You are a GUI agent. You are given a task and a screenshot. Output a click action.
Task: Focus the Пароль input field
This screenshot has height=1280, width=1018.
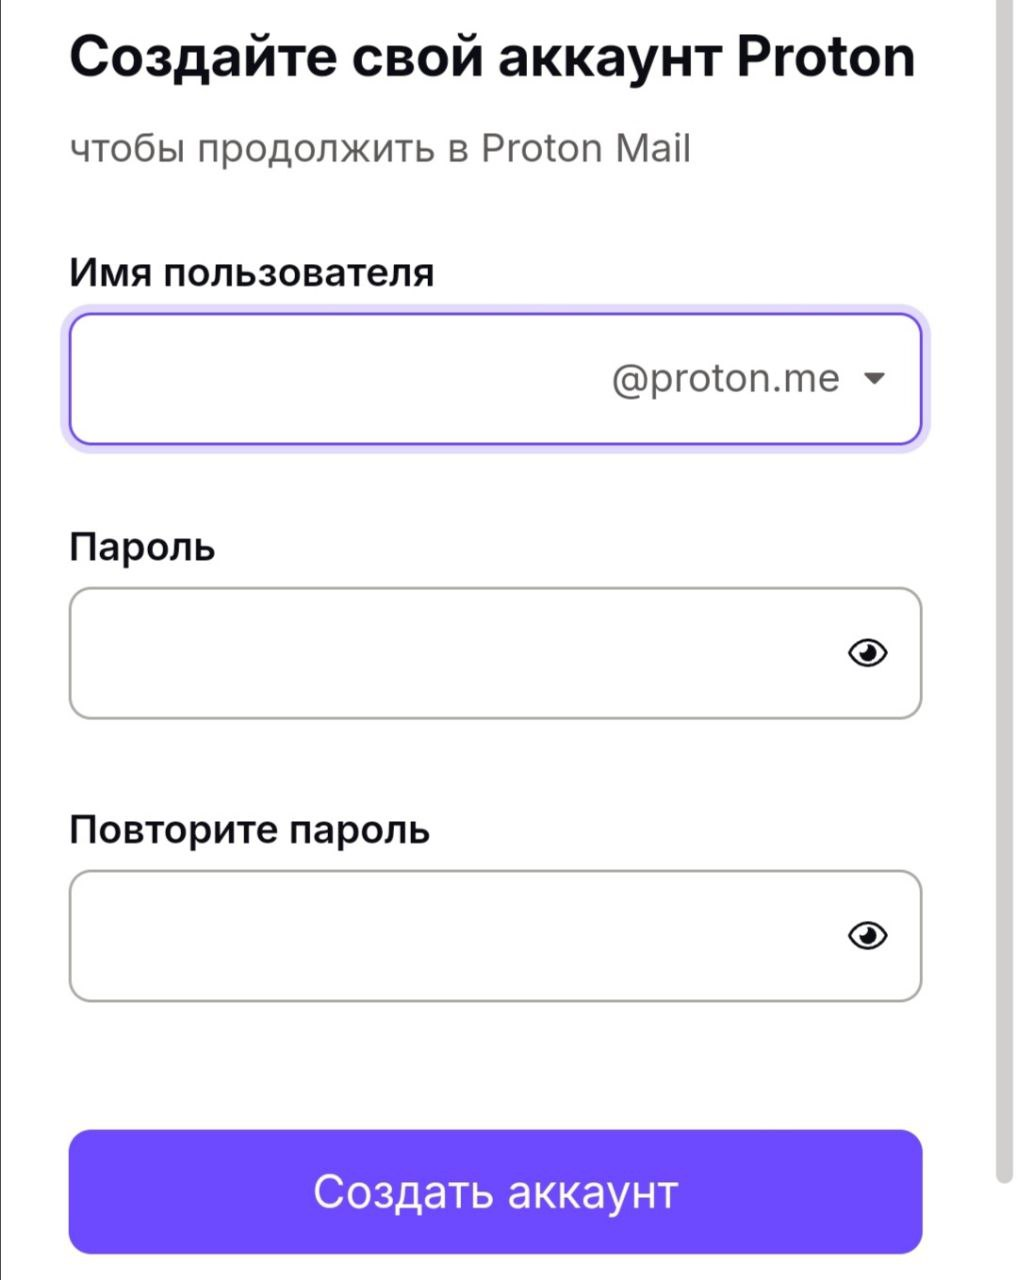tap(400, 652)
